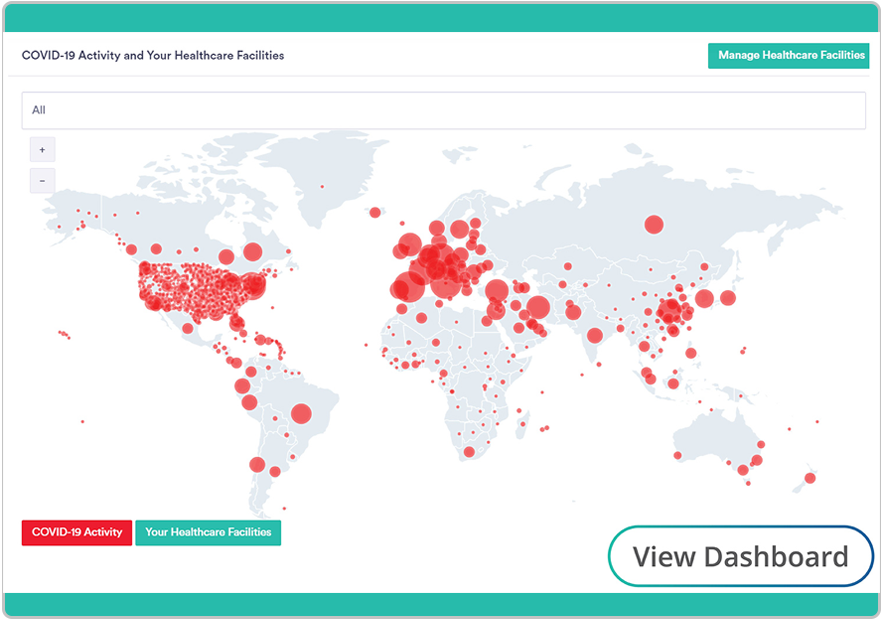Select the bubble on New Zealand
The image size is (882, 621).
pyautogui.click(x=810, y=478)
